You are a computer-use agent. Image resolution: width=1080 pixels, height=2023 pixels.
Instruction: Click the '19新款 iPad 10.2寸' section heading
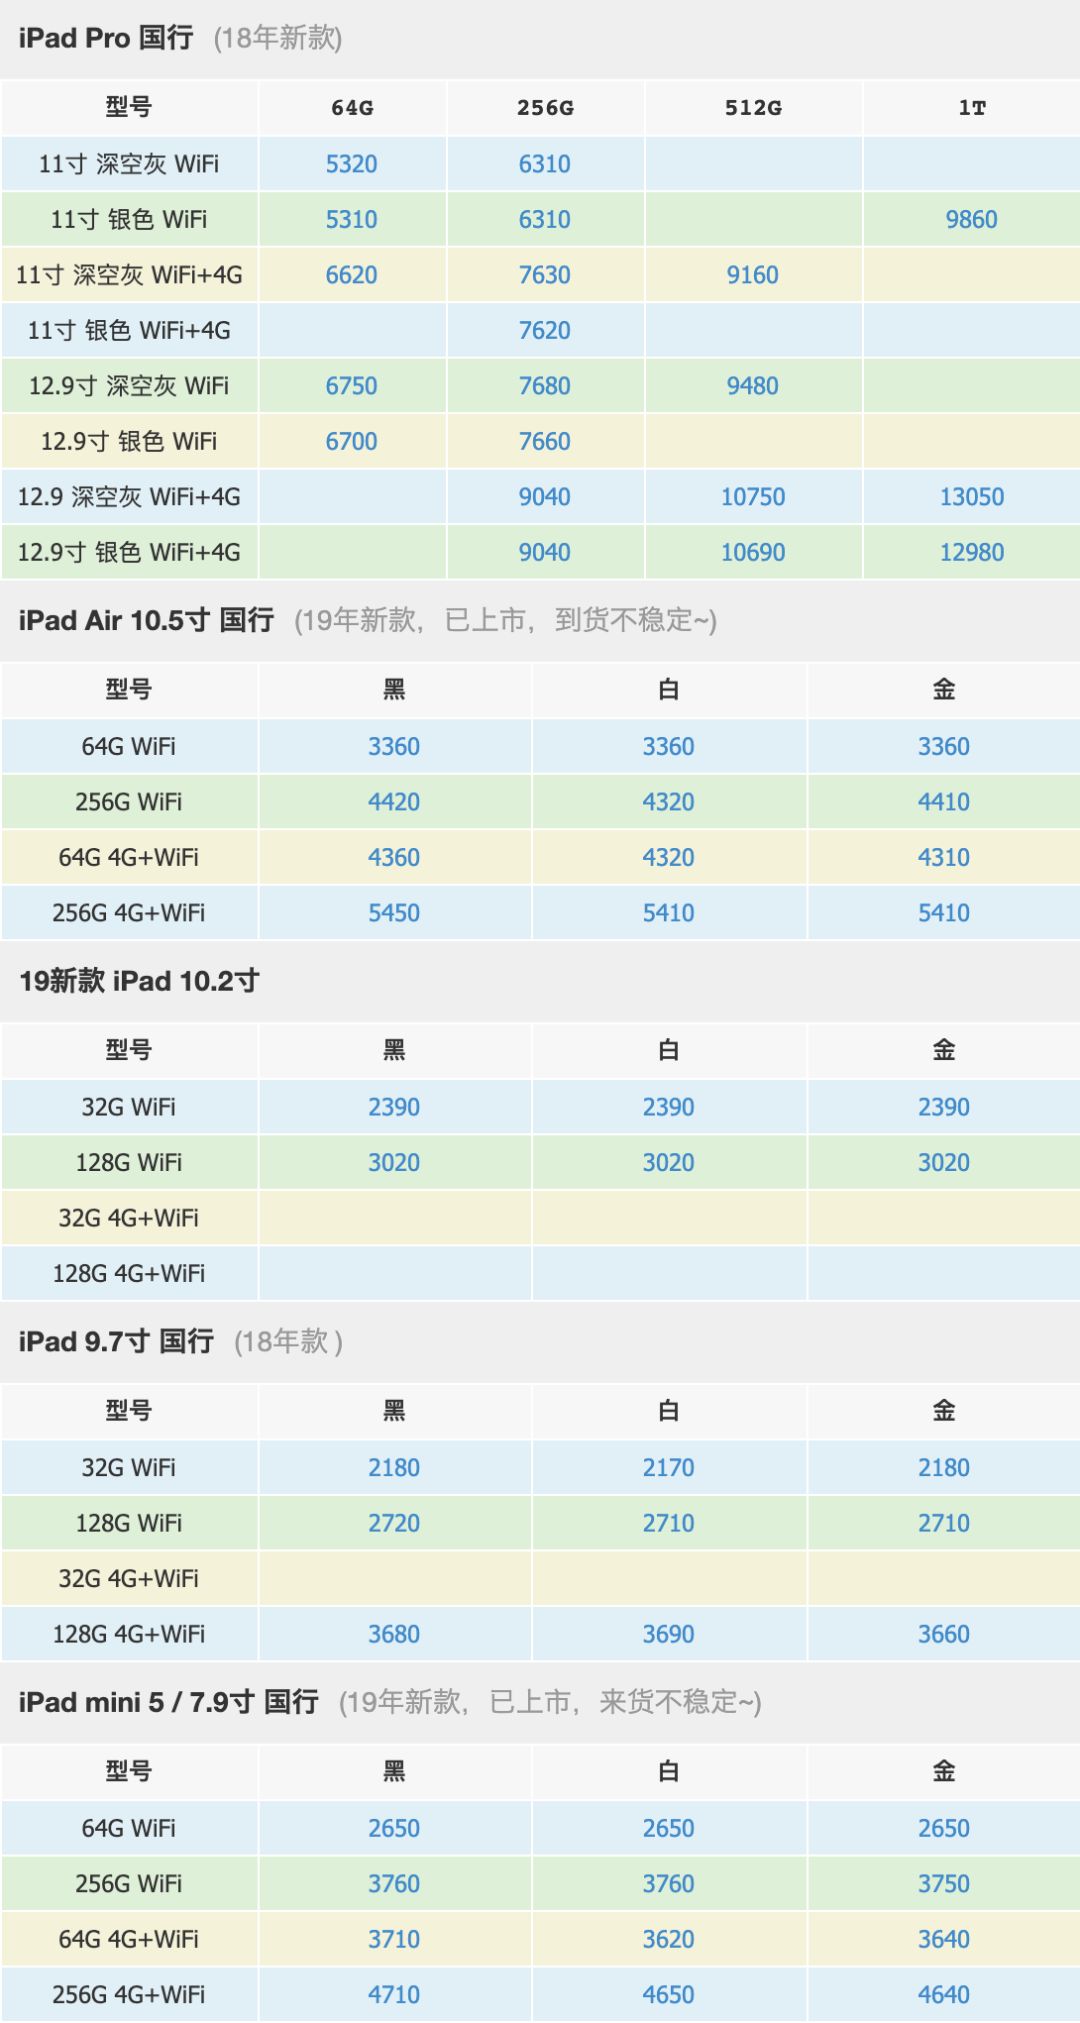click(x=139, y=981)
